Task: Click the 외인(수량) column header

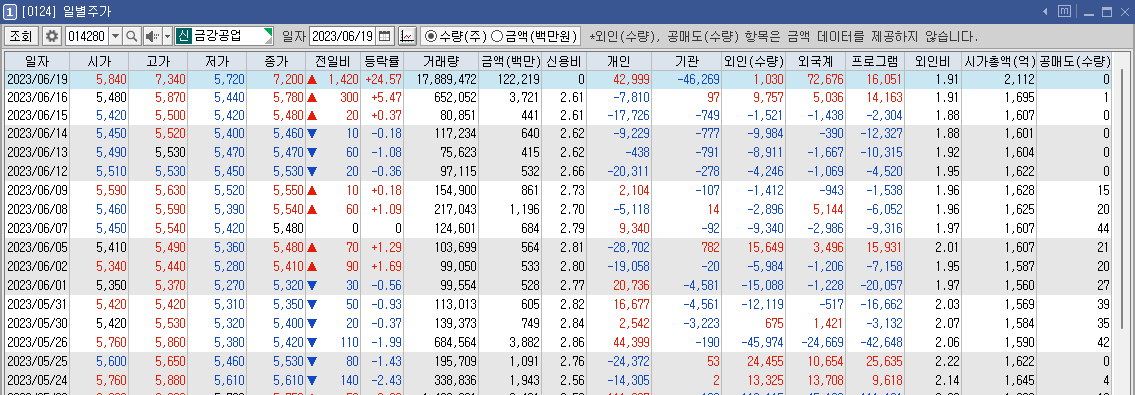Action: coord(754,61)
